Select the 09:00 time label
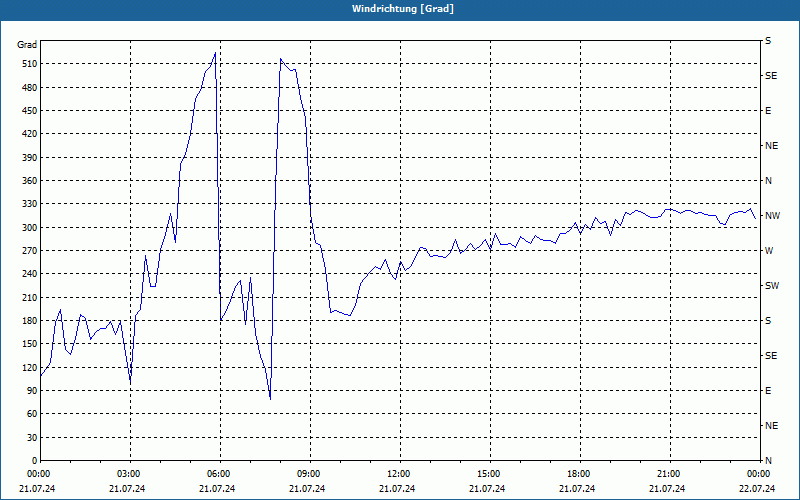Image resolution: width=800 pixels, height=500 pixels. [307, 474]
